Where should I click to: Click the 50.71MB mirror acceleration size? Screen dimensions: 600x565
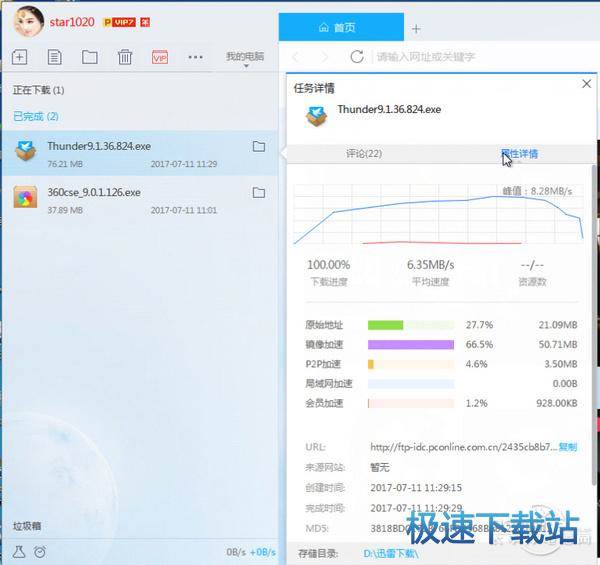(558, 345)
